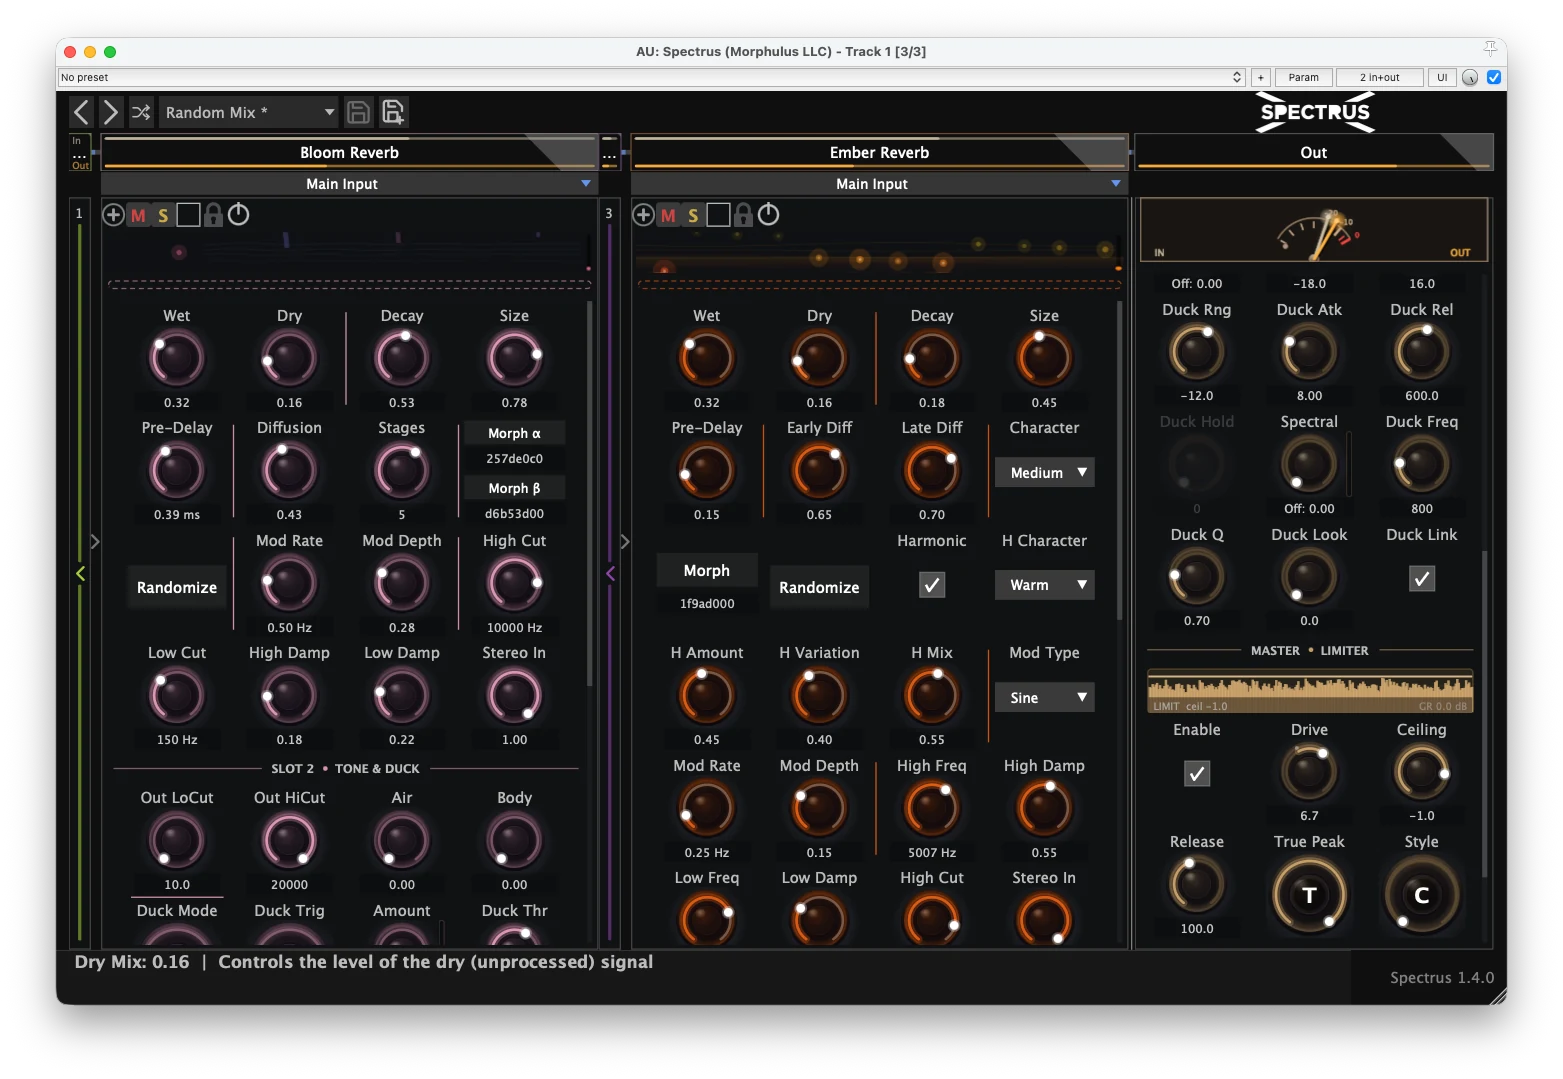Screen dimensions: 1563x1079
Task: Lock the Bloom Reverb slot
Action: [x=213, y=215]
